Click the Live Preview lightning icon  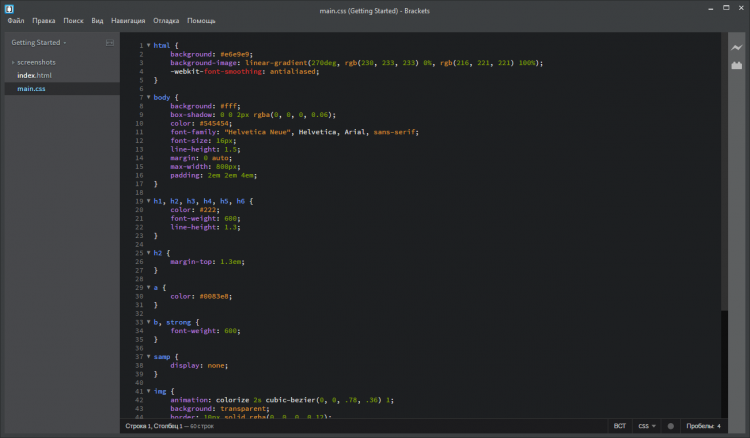(736, 47)
